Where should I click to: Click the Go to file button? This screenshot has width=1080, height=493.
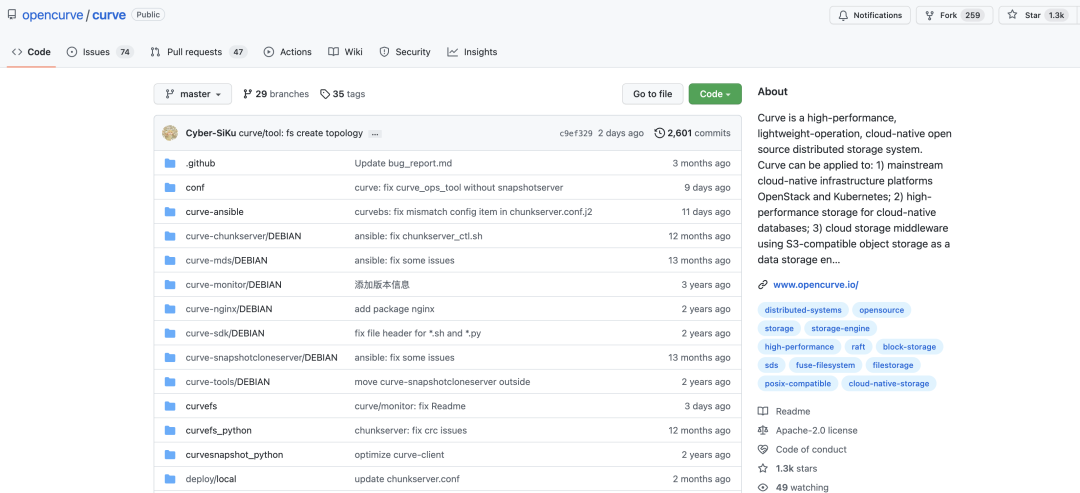pyautogui.click(x=652, y=94)
